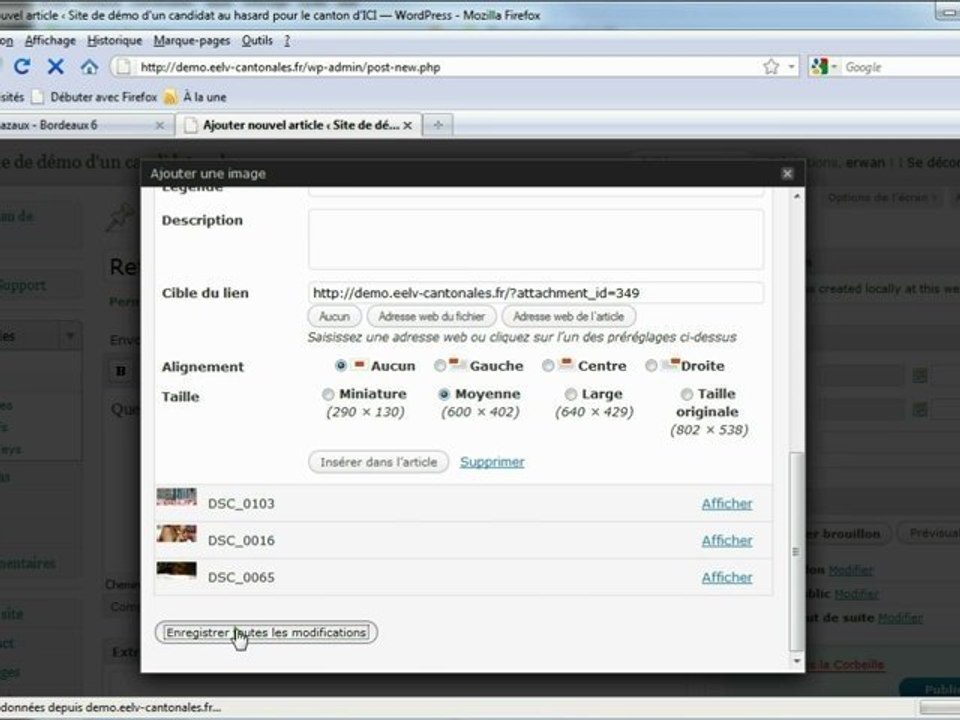Image resolution: width=960 pixels, height=720 pixels.
Task: Click the DSC_0016 thumbnail
Action: (176, 533)
